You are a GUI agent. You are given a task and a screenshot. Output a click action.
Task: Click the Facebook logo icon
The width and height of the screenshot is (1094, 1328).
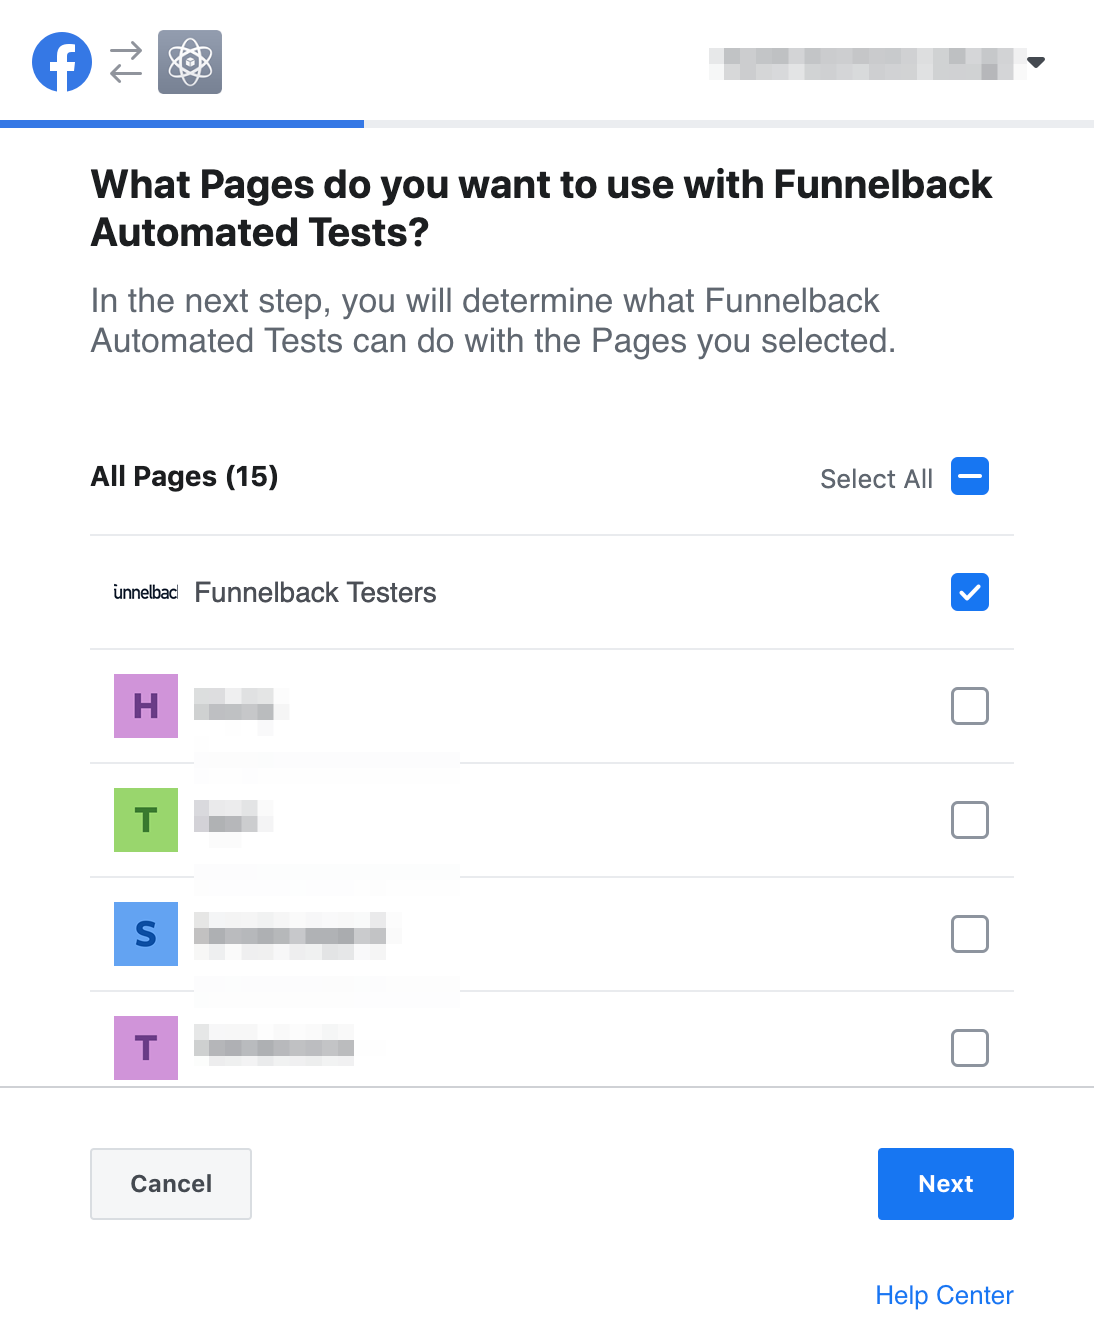62,61
